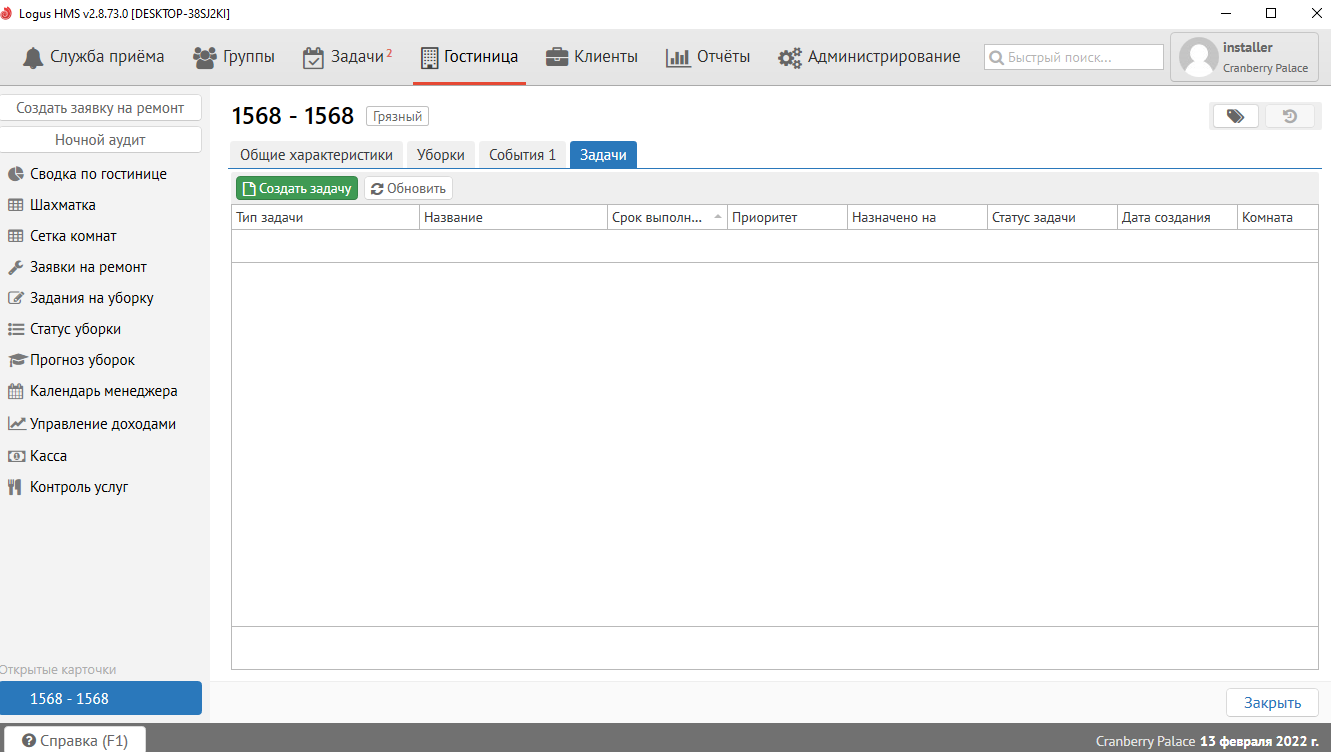This screenshot has width=1331, height=752.
Task: Sort by Назначено на column
Action: pyautogui.click(x=917, y=217)
